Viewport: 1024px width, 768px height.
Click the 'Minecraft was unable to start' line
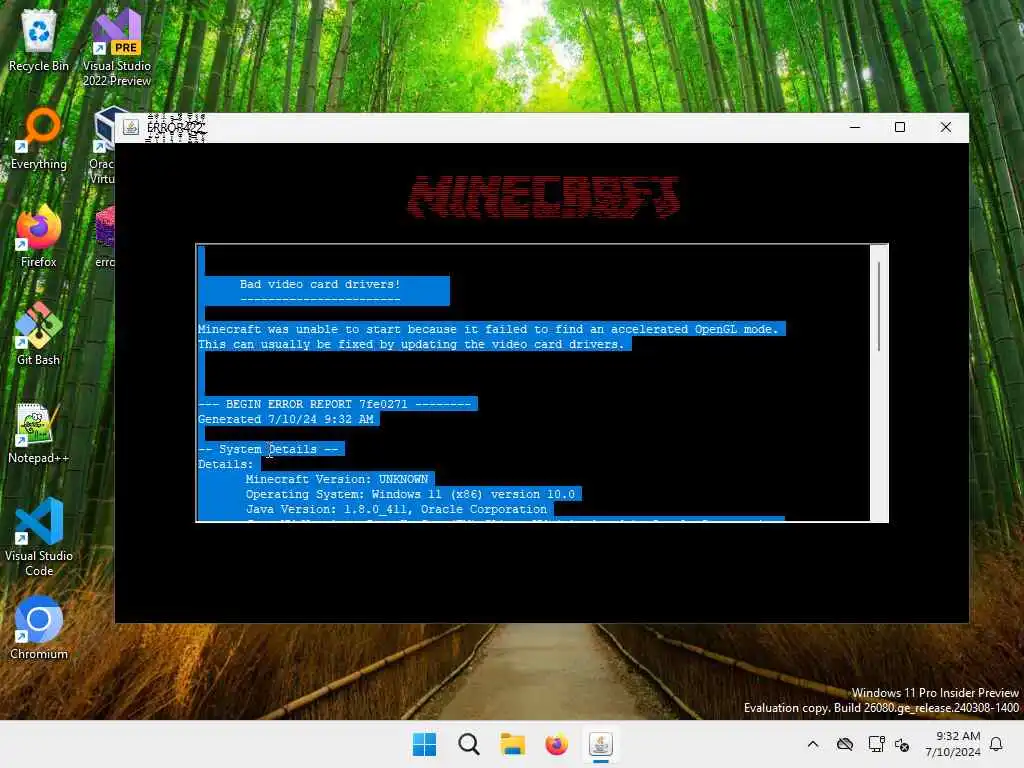(488, 329)
